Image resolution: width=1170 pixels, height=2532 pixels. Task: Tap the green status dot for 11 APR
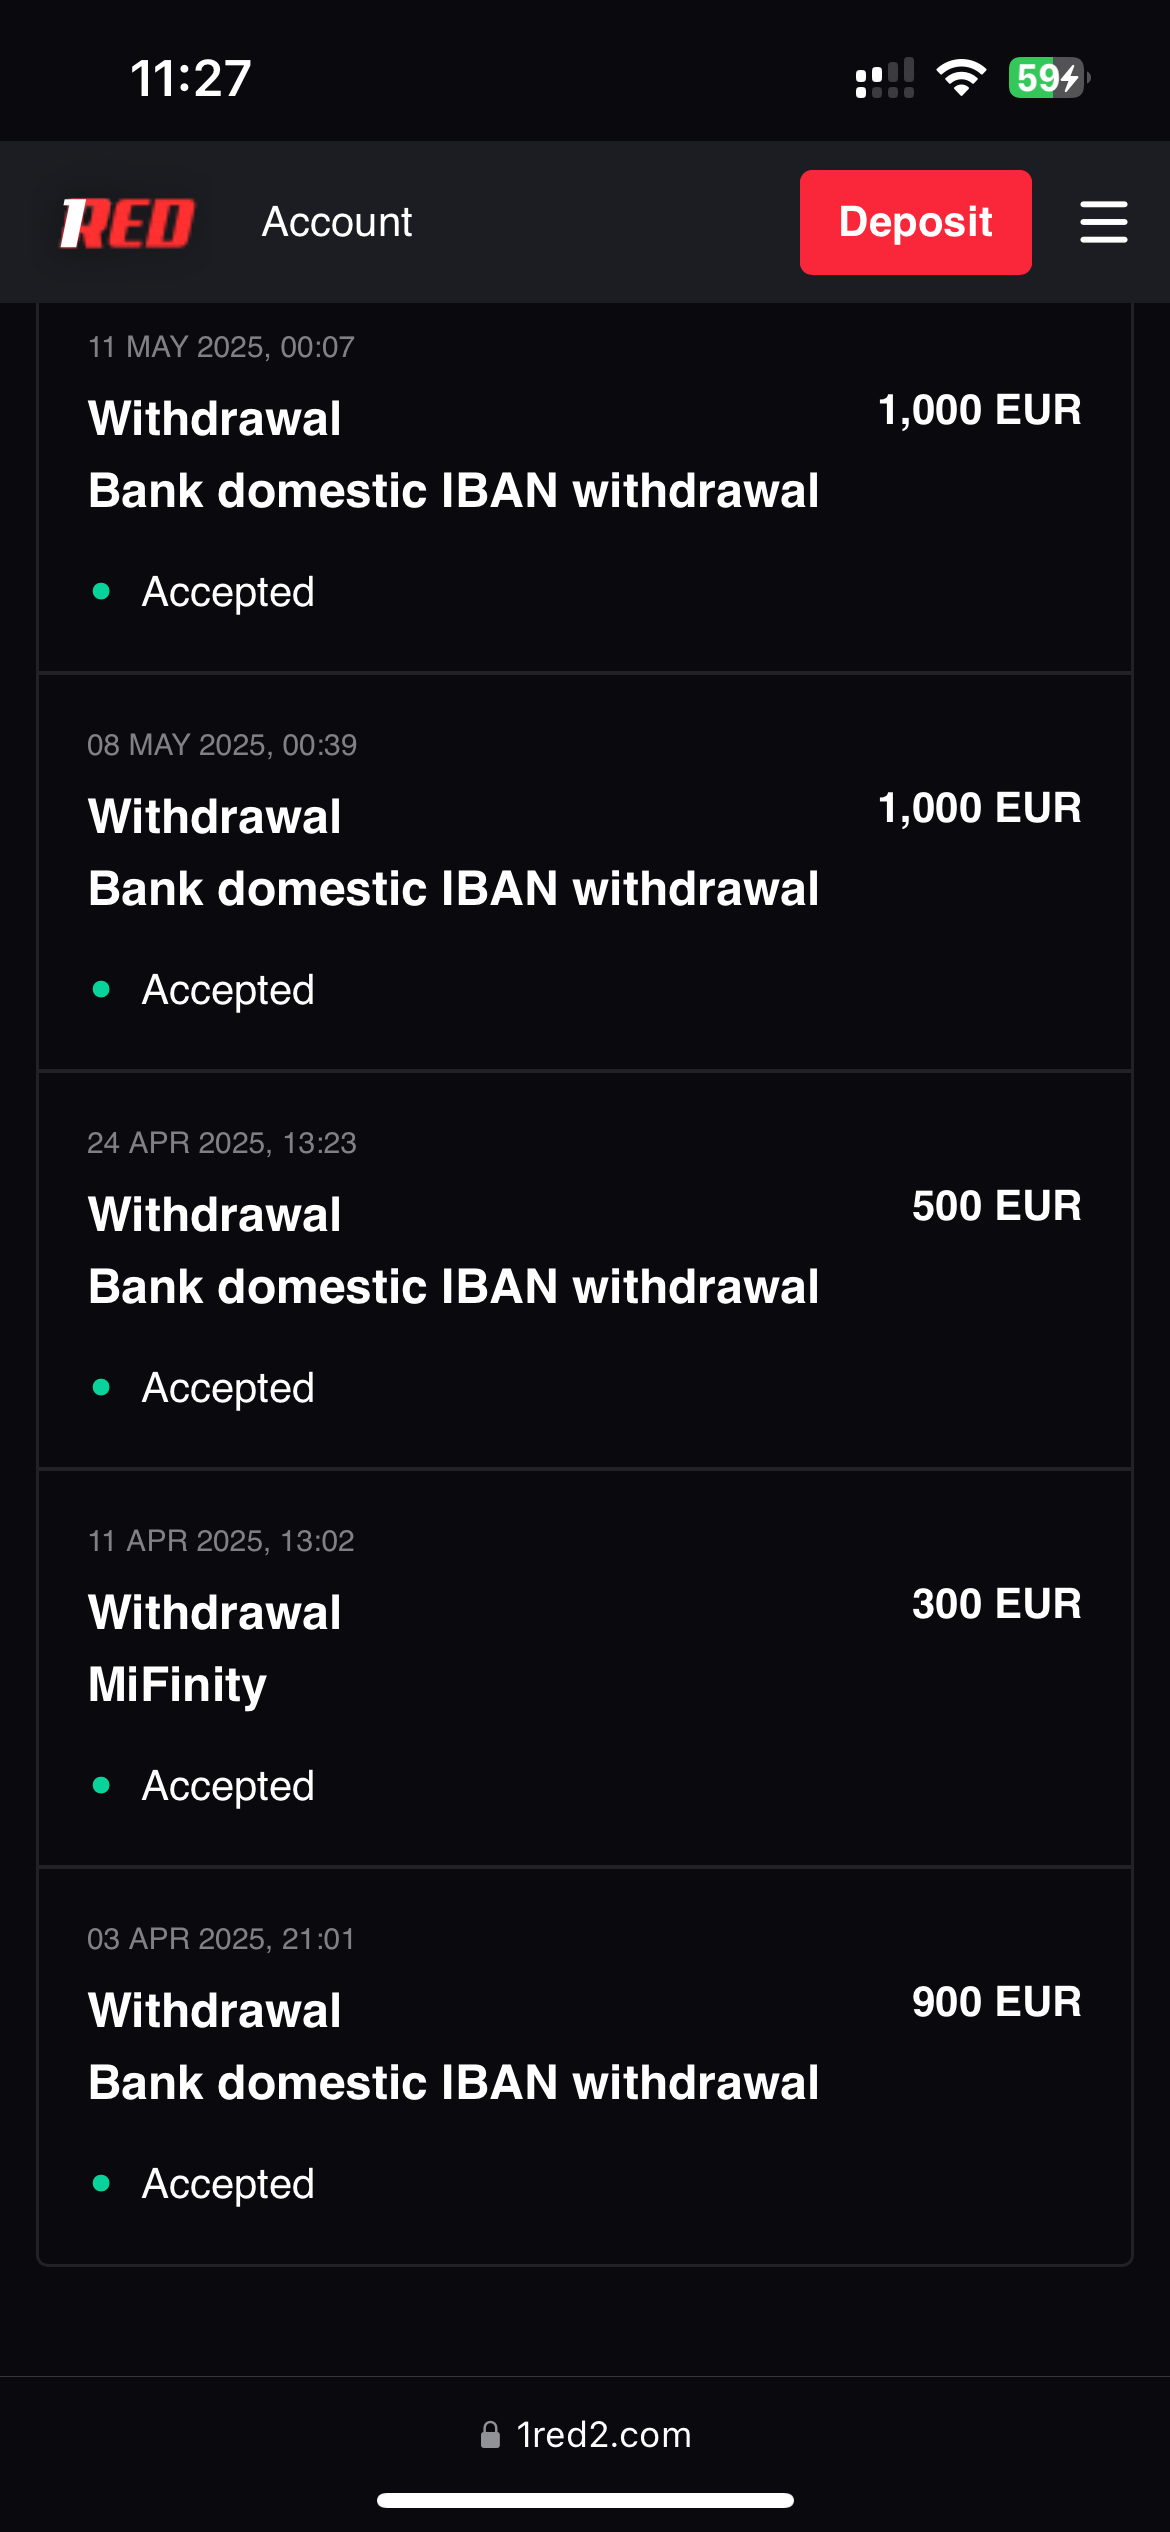(101, 1785)
